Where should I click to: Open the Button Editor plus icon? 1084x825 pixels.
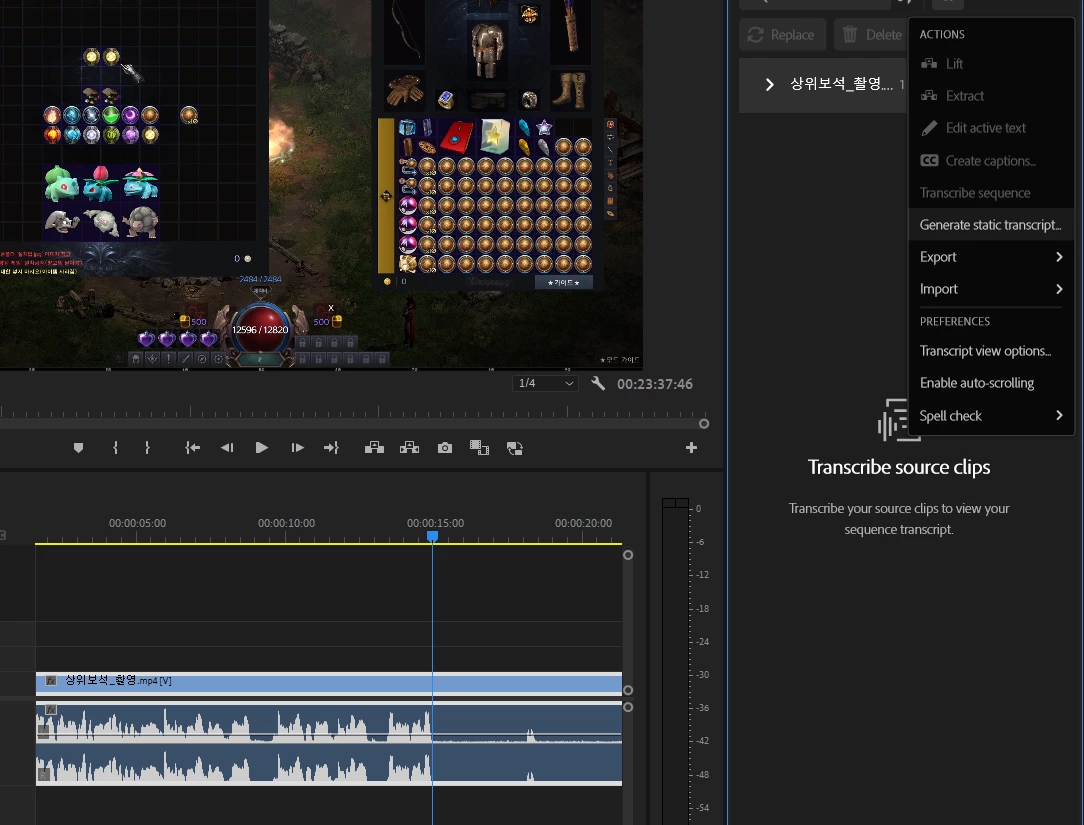pos(691,448)
